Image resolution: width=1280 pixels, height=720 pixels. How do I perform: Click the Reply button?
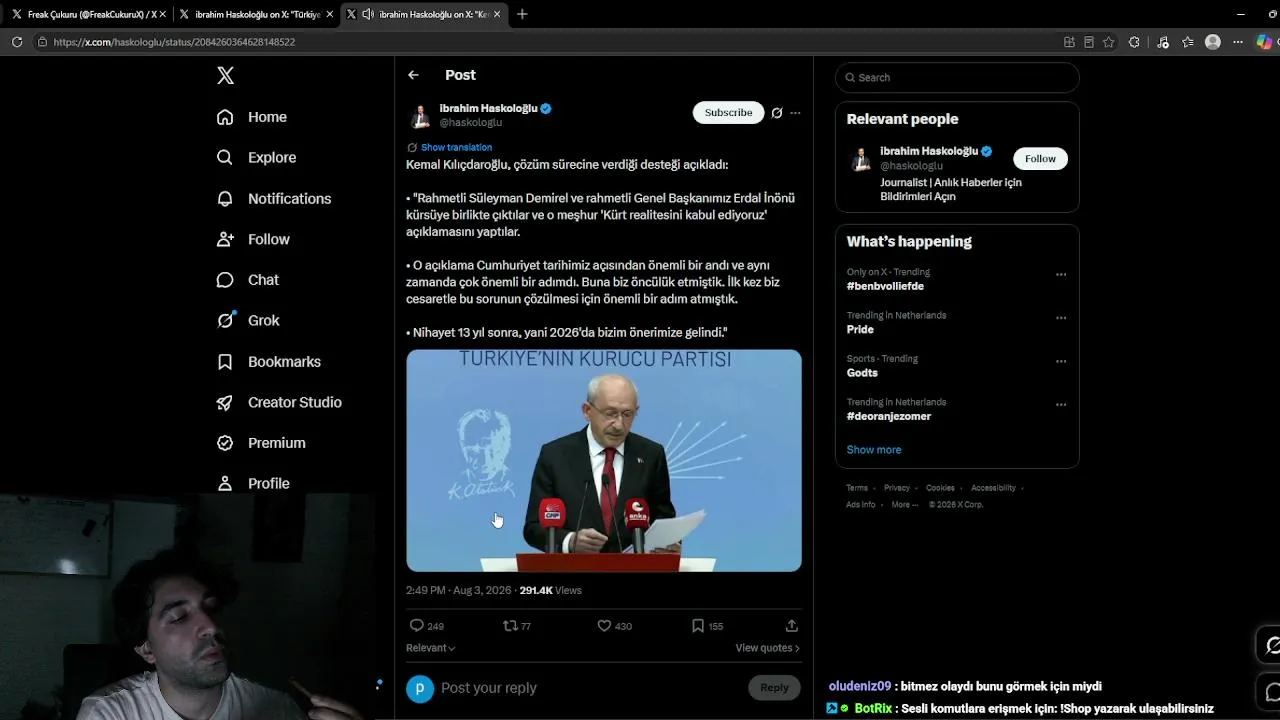(x=774, y=687)
